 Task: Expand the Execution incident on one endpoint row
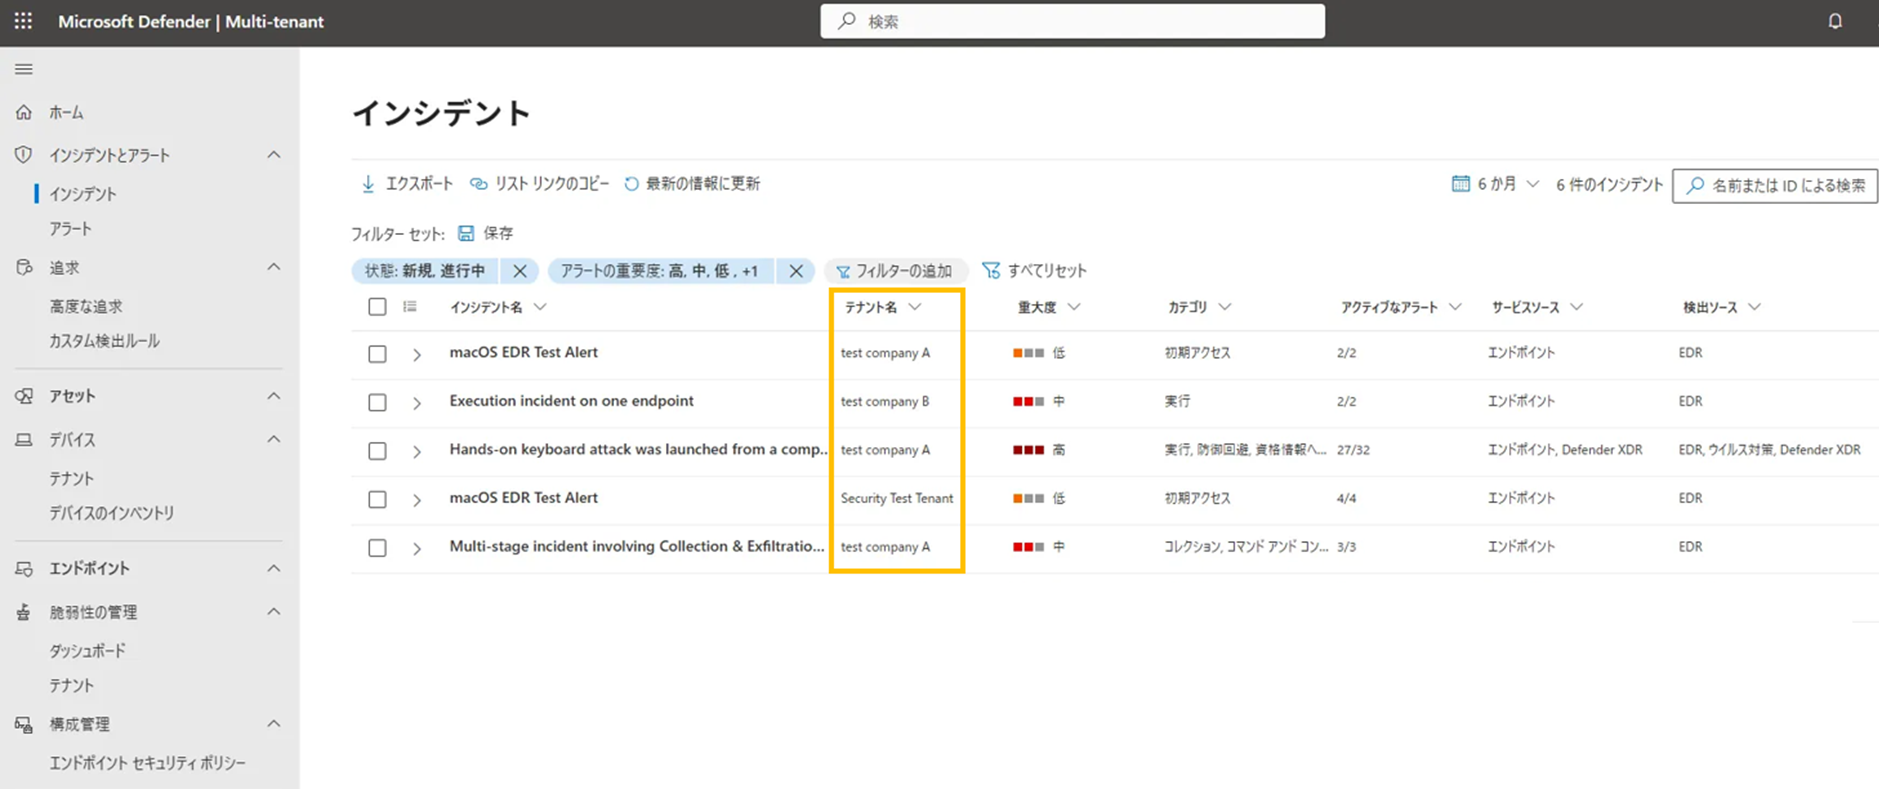coord(417,402)
